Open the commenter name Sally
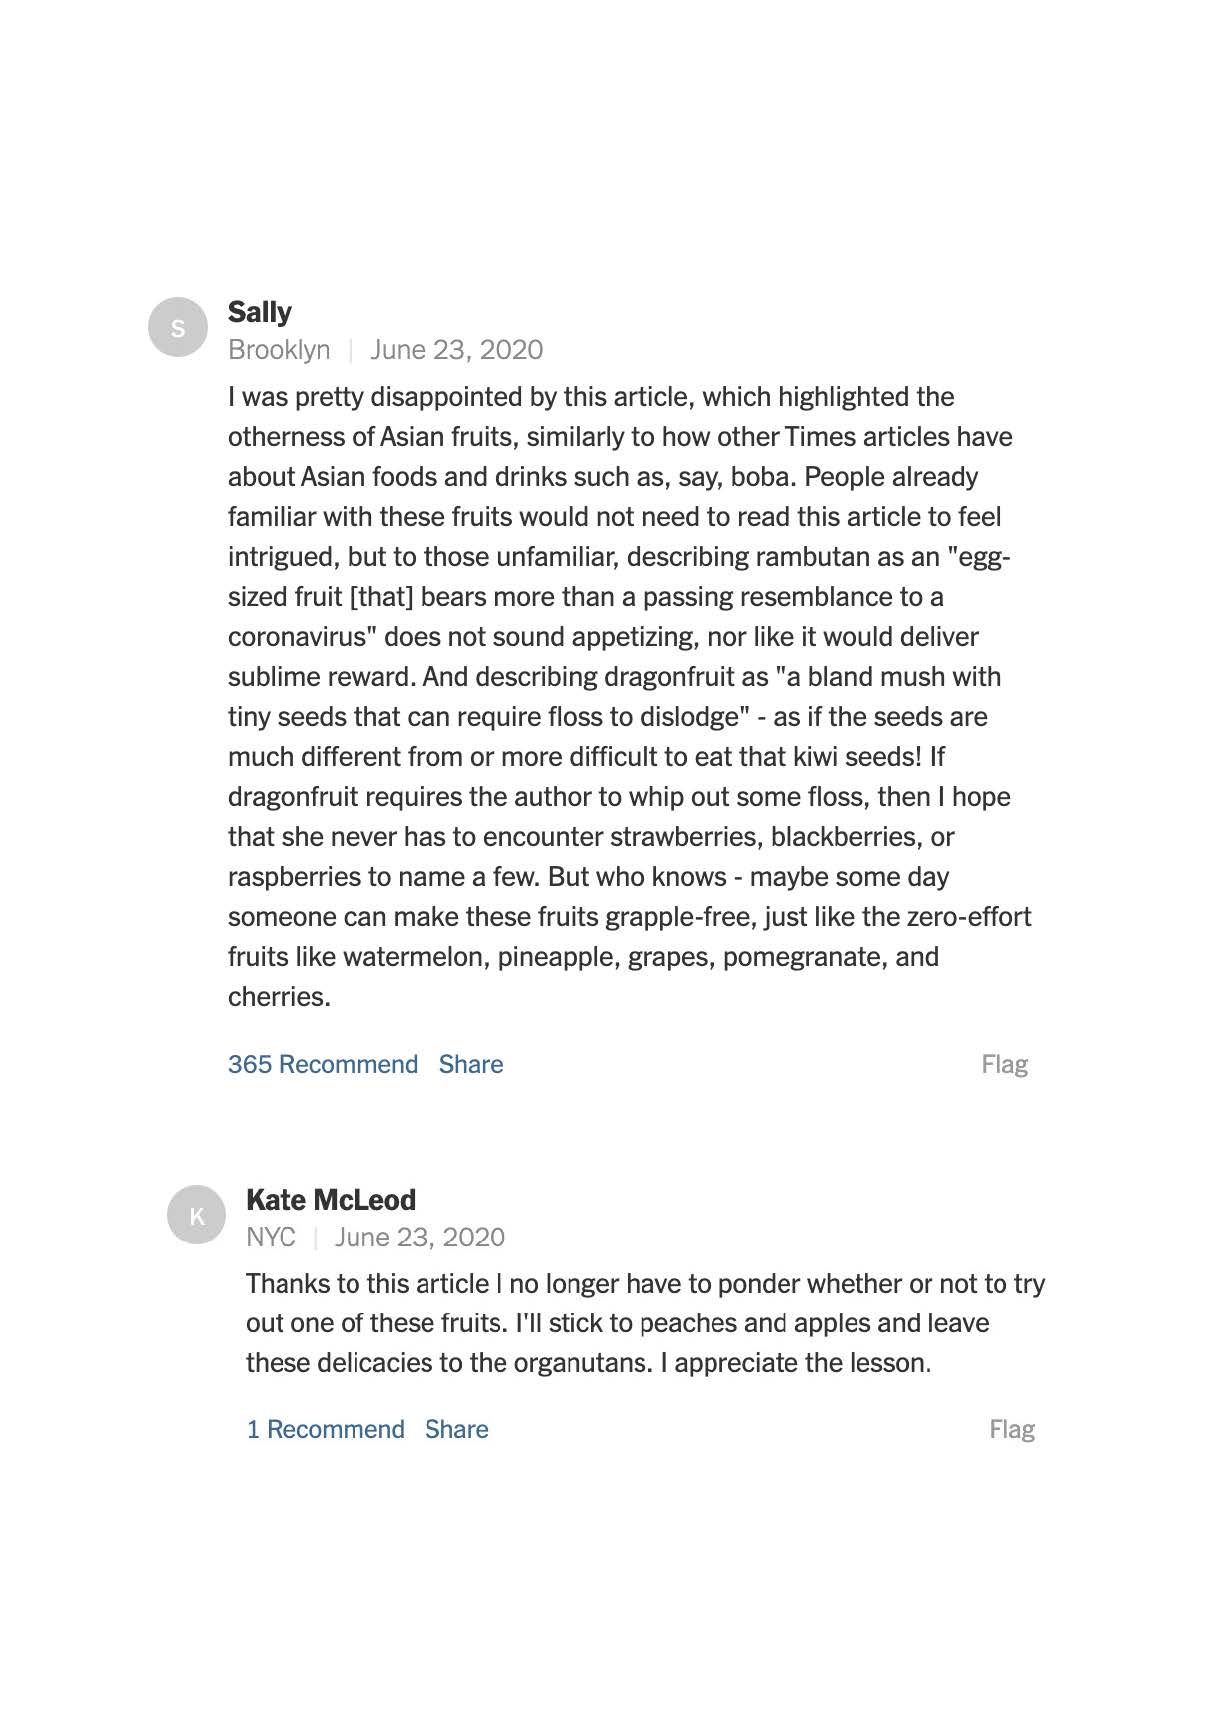This screenshot has width=1212, height=1720. (x=259, y=312)
